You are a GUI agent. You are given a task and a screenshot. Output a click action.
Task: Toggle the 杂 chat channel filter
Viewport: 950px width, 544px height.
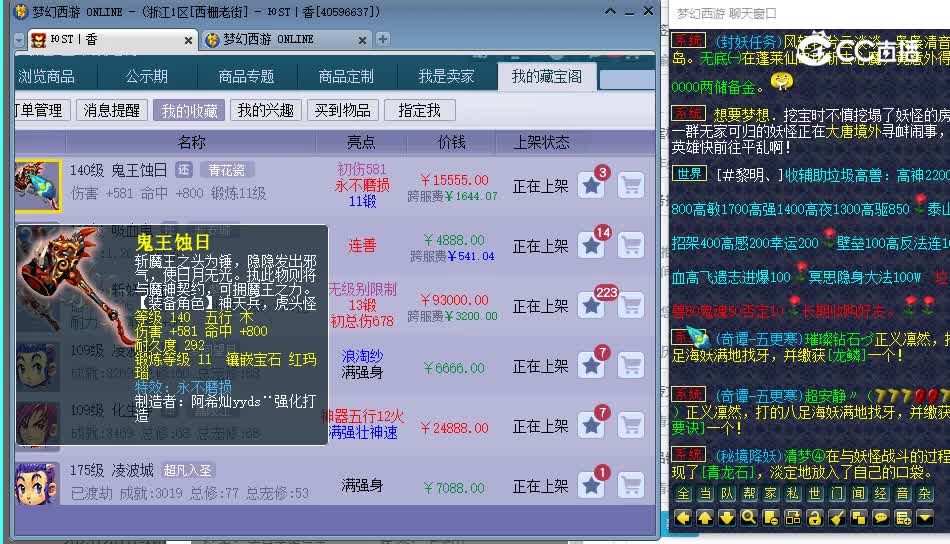pyautogui.click(x=925, y=494)
